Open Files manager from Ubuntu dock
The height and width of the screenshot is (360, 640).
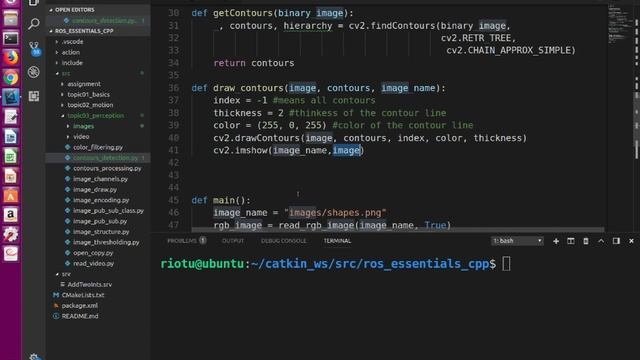[11, 19]
